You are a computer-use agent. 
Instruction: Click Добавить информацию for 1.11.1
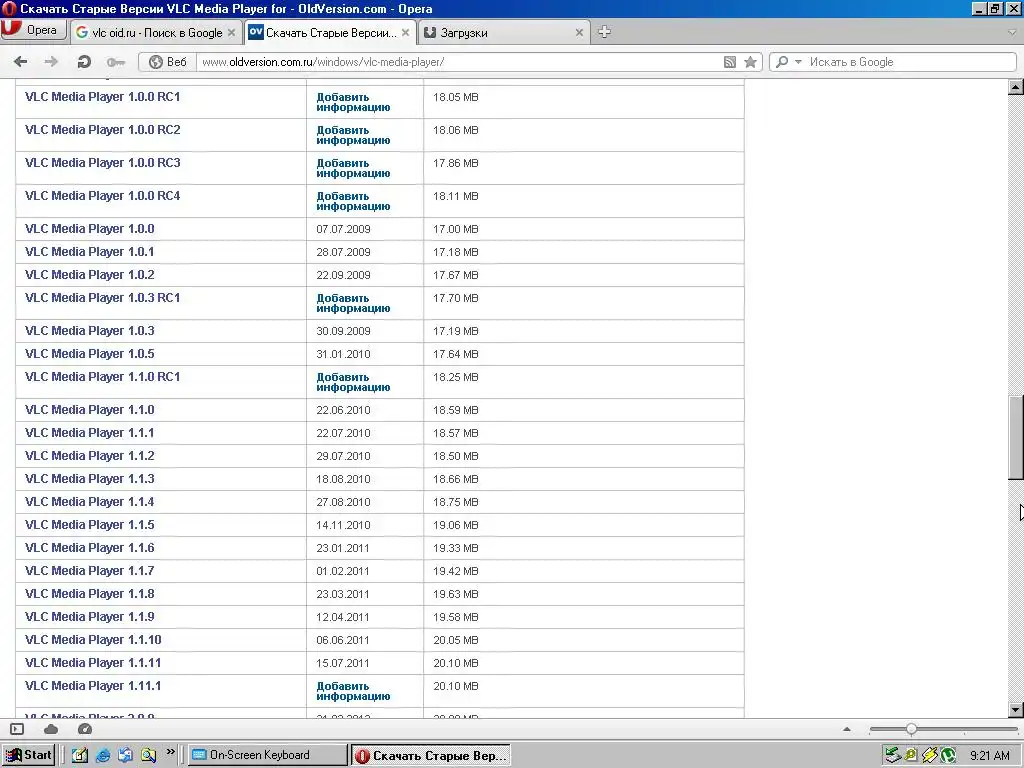(353, 690)
